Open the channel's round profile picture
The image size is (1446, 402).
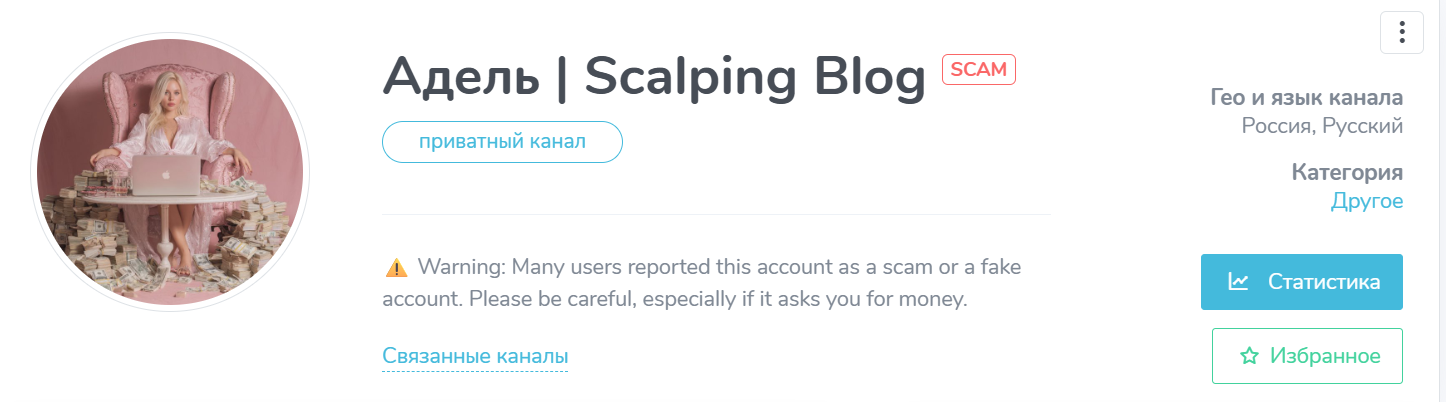point(170,172)
